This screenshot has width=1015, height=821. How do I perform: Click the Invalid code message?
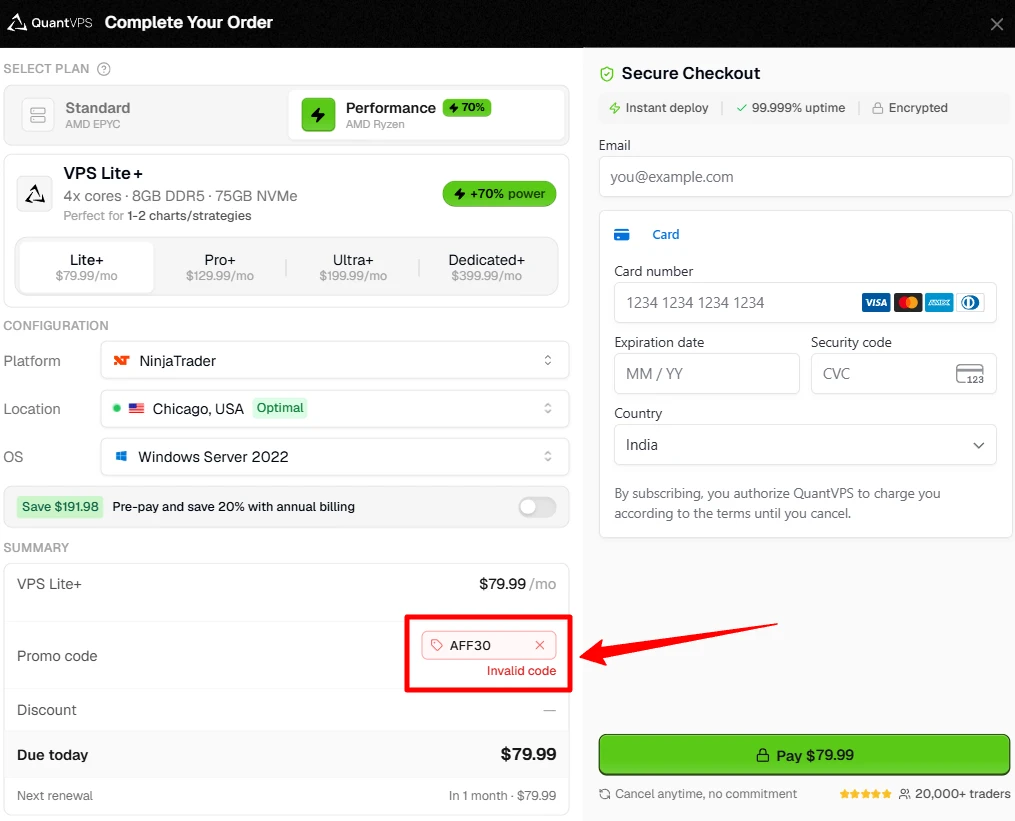521,671
